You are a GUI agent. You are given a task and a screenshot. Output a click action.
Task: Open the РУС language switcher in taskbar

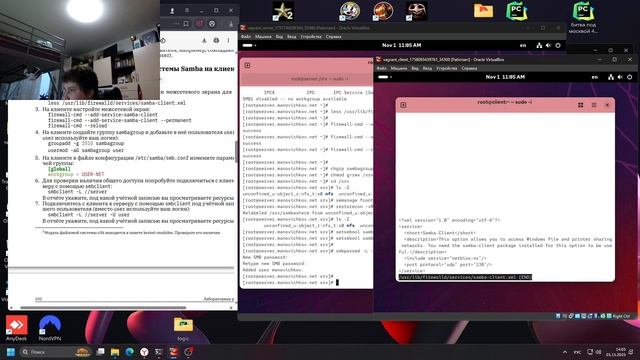[x=578, y=352]
